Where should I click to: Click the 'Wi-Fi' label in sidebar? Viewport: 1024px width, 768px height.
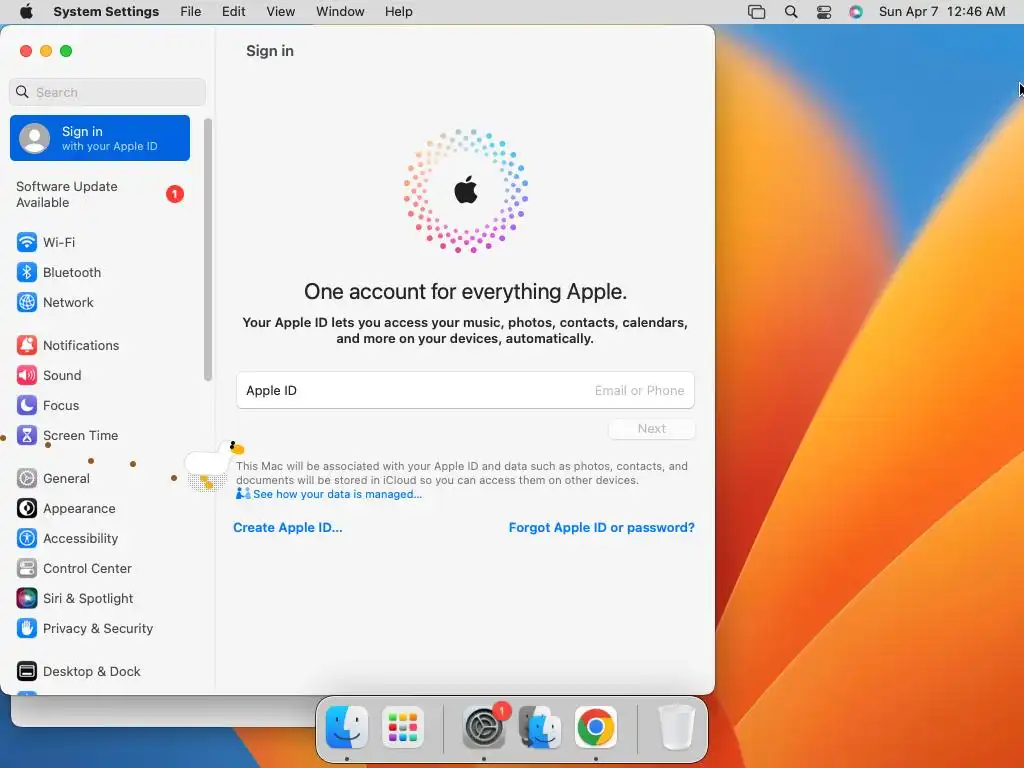coord(59,242)
